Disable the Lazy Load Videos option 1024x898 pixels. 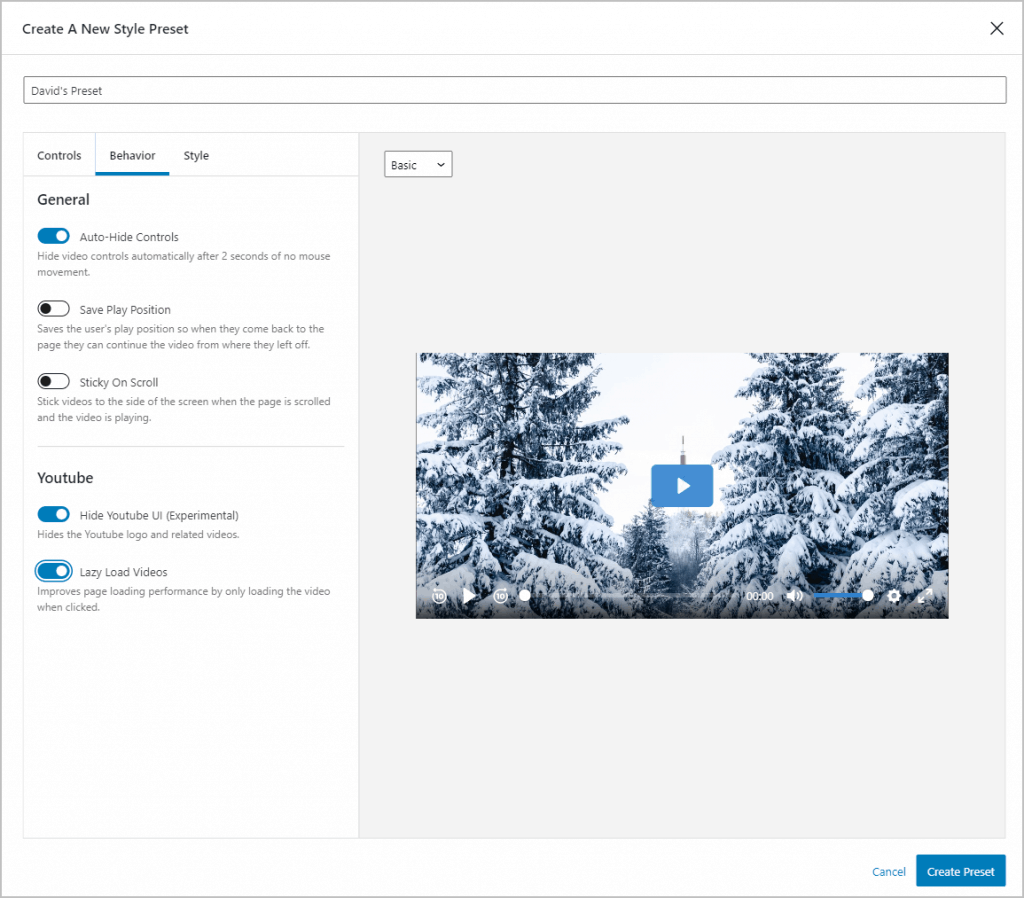53,570
